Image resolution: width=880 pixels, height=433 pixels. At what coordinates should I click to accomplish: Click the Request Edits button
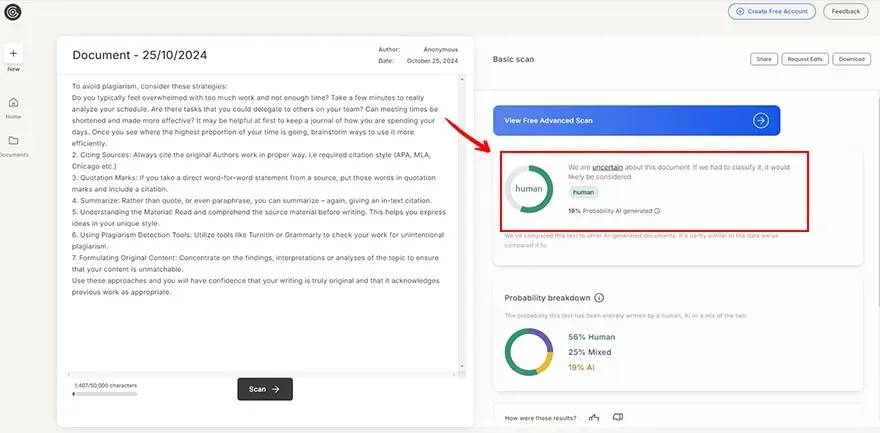click(804, 59)
